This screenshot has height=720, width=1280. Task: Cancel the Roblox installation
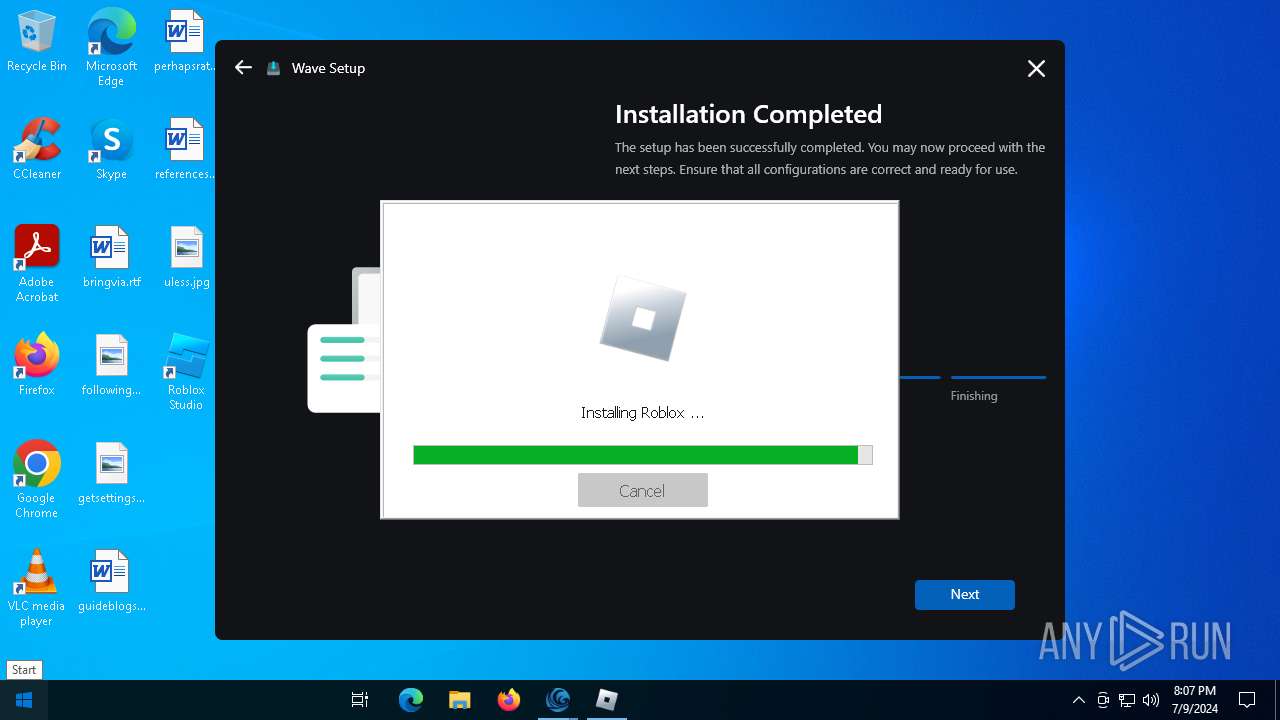(x=642, y=490)
